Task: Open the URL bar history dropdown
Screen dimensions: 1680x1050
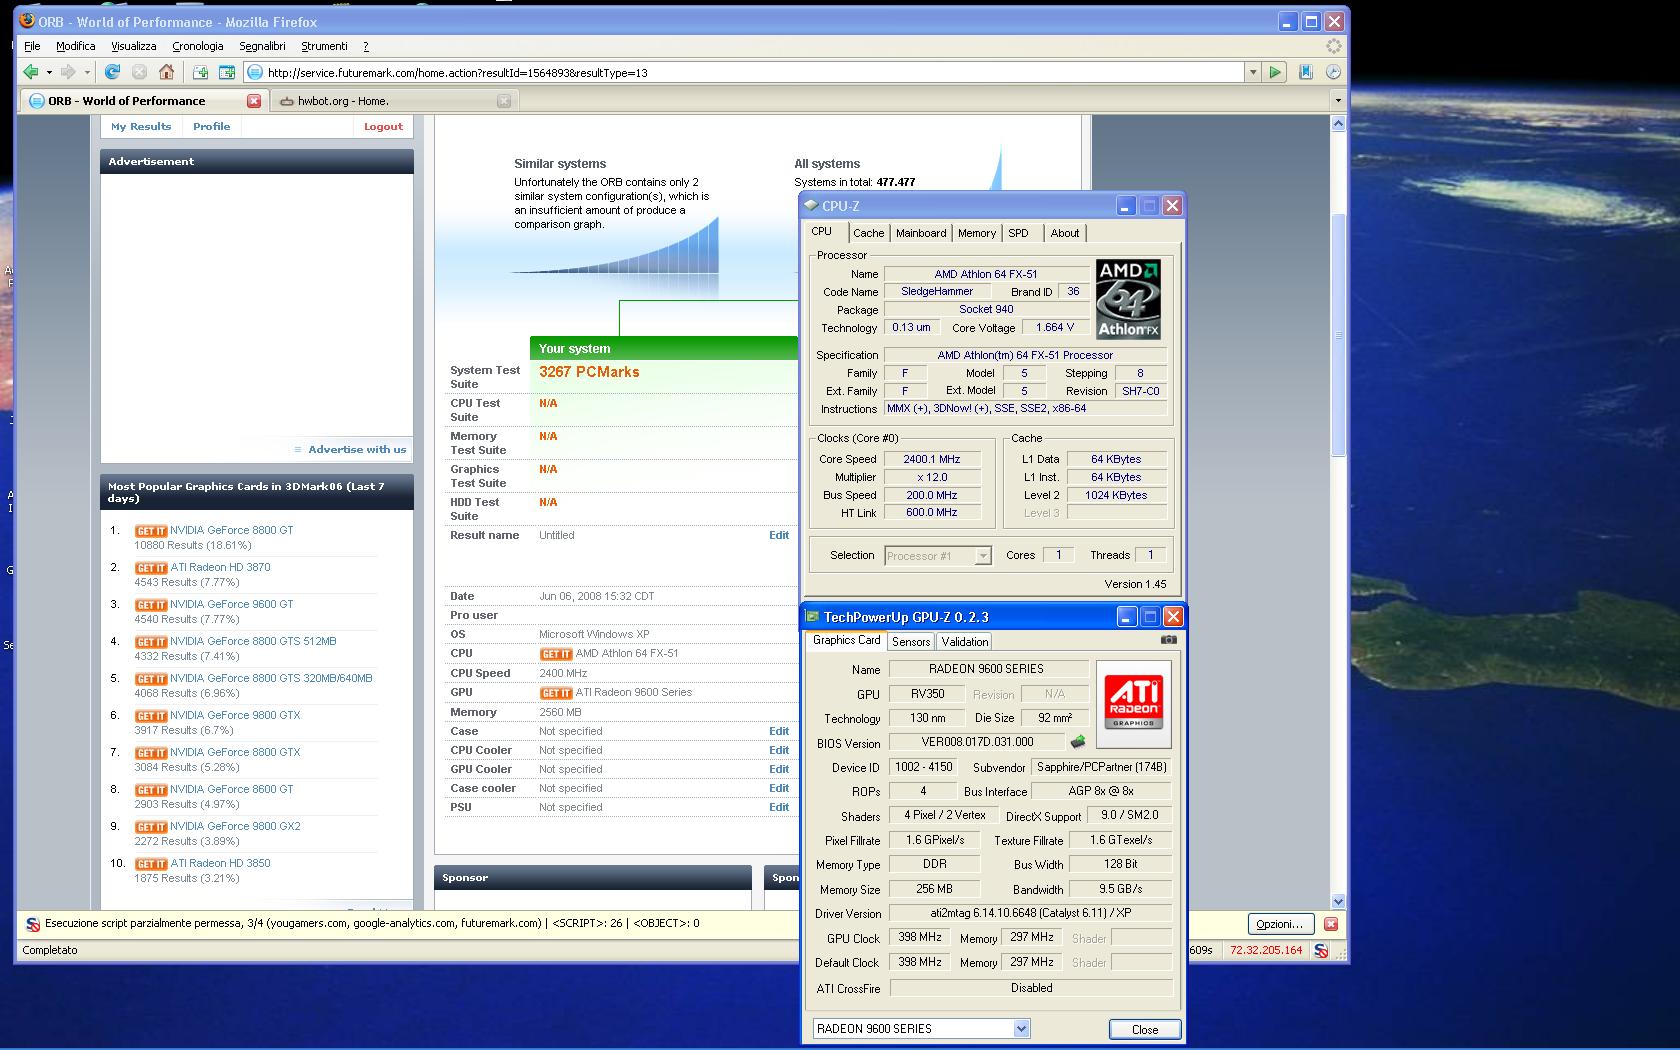Action: pos(1252,72)
